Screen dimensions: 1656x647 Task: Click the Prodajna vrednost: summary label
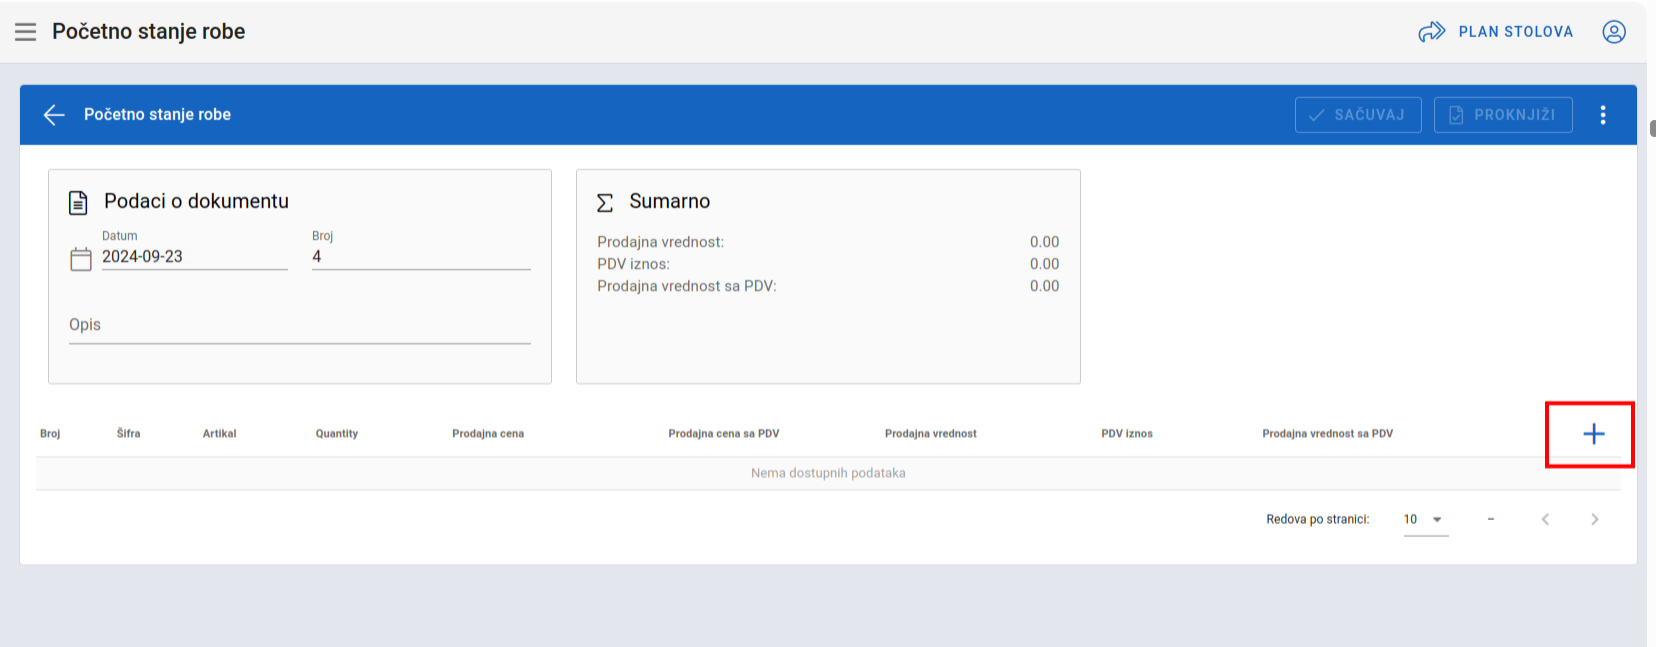(x=661, y=242)
